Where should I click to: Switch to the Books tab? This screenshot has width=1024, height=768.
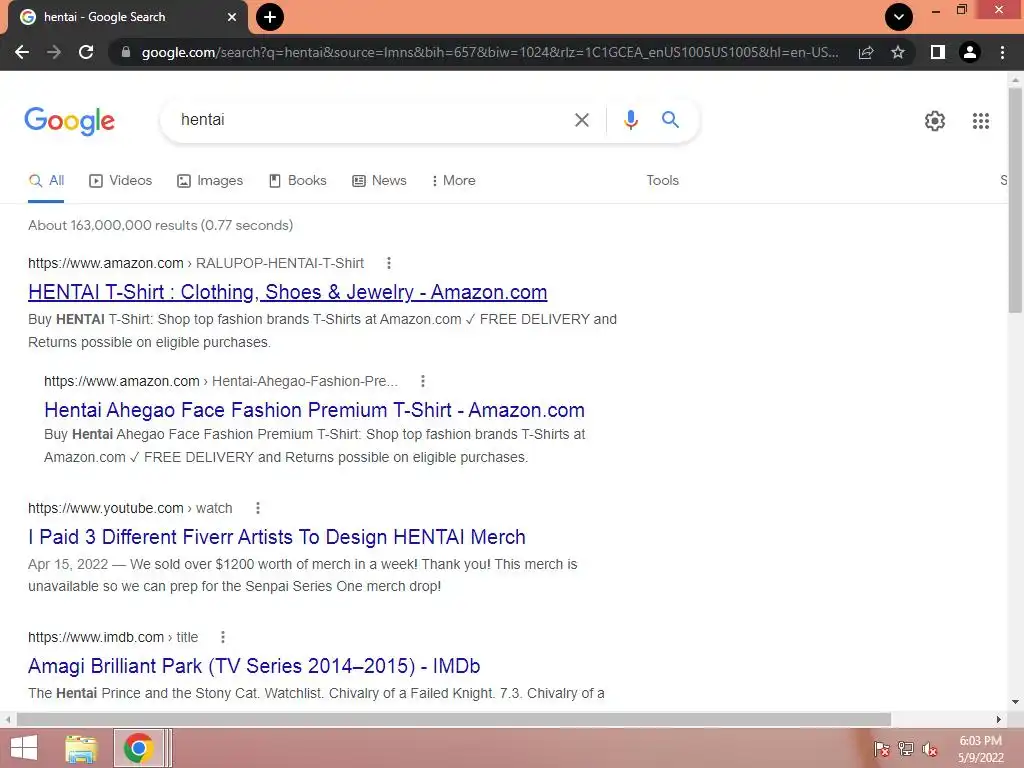click(x=297, y=181)
